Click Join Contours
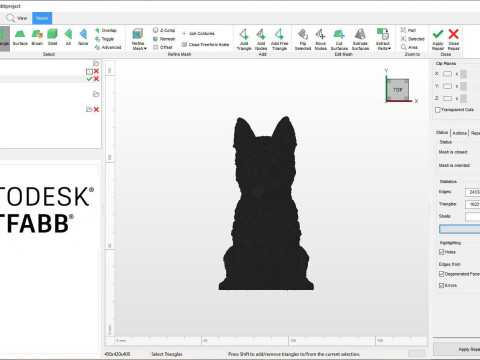Viewport: 480px width, 360px height. pos(198,33)
